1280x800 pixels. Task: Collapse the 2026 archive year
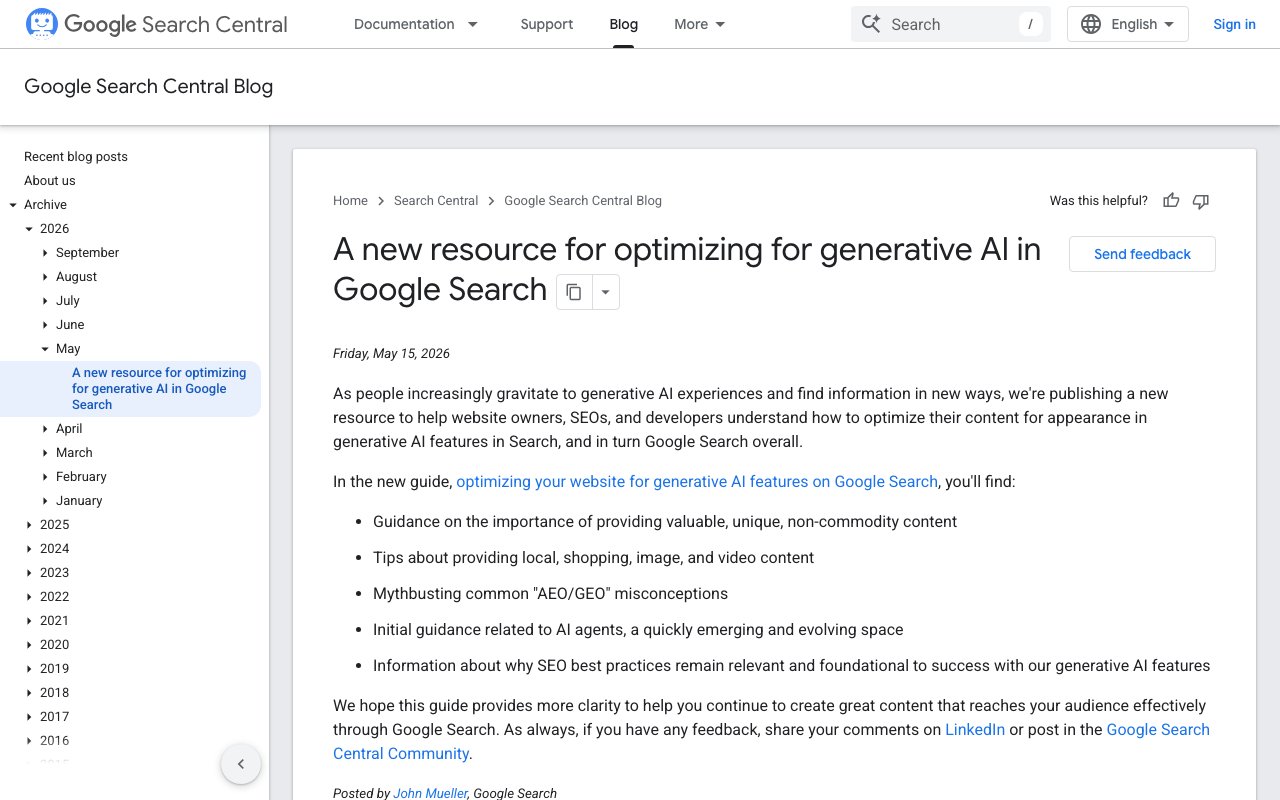[29, 229]
